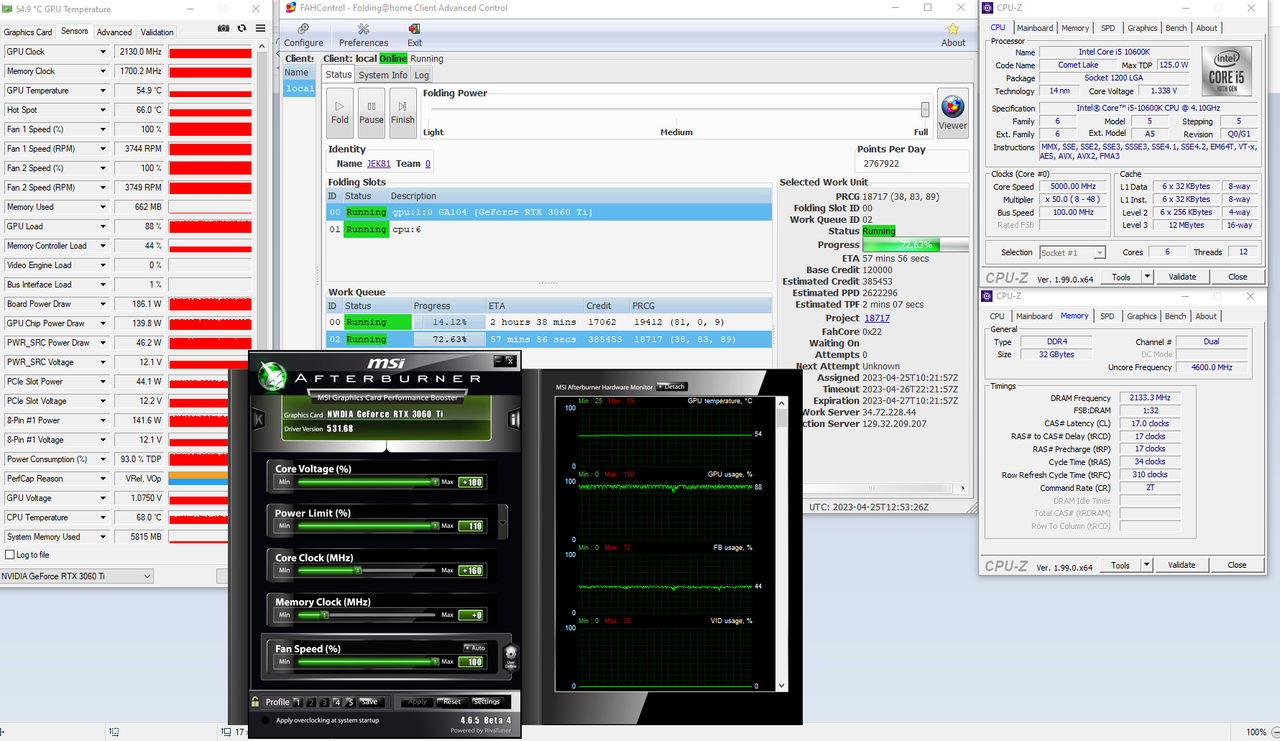Click FAHControl title bar app icon
Image resolution: width=1280 pixels, height=741 pixels.
coord(291,7)
